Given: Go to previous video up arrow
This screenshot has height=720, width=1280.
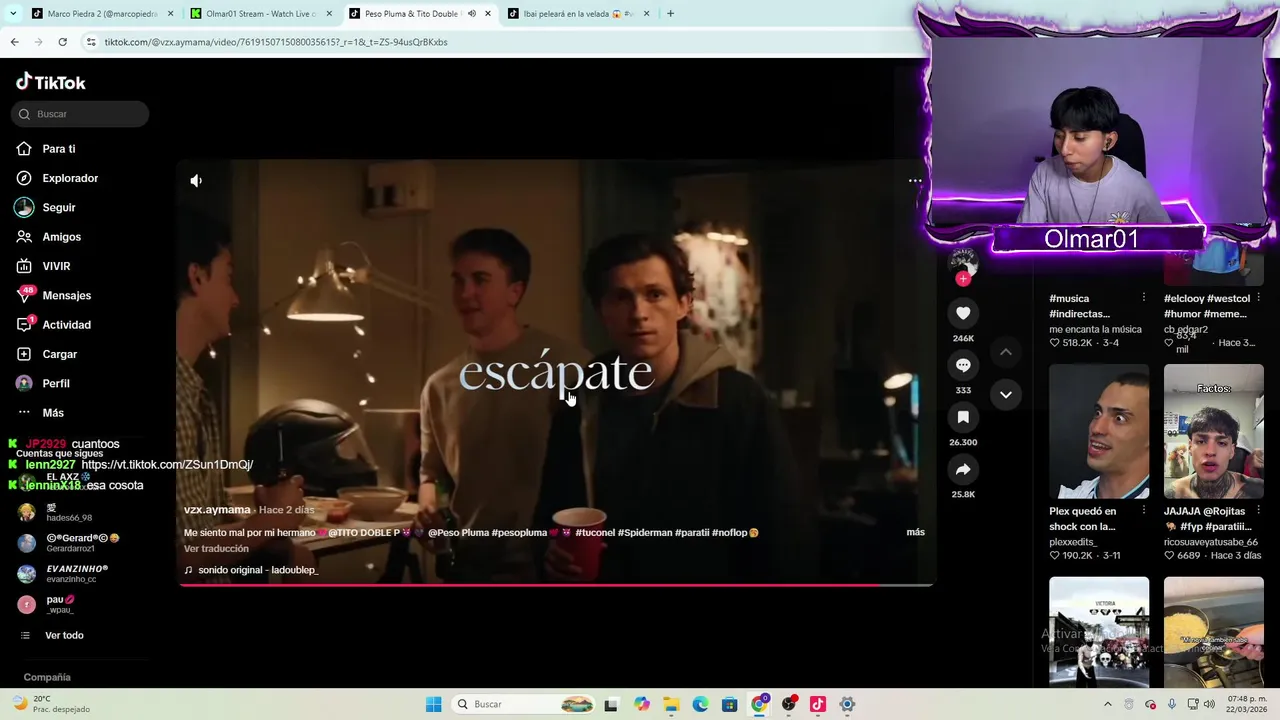Looking at the screenshot, I should (1006, 352).
